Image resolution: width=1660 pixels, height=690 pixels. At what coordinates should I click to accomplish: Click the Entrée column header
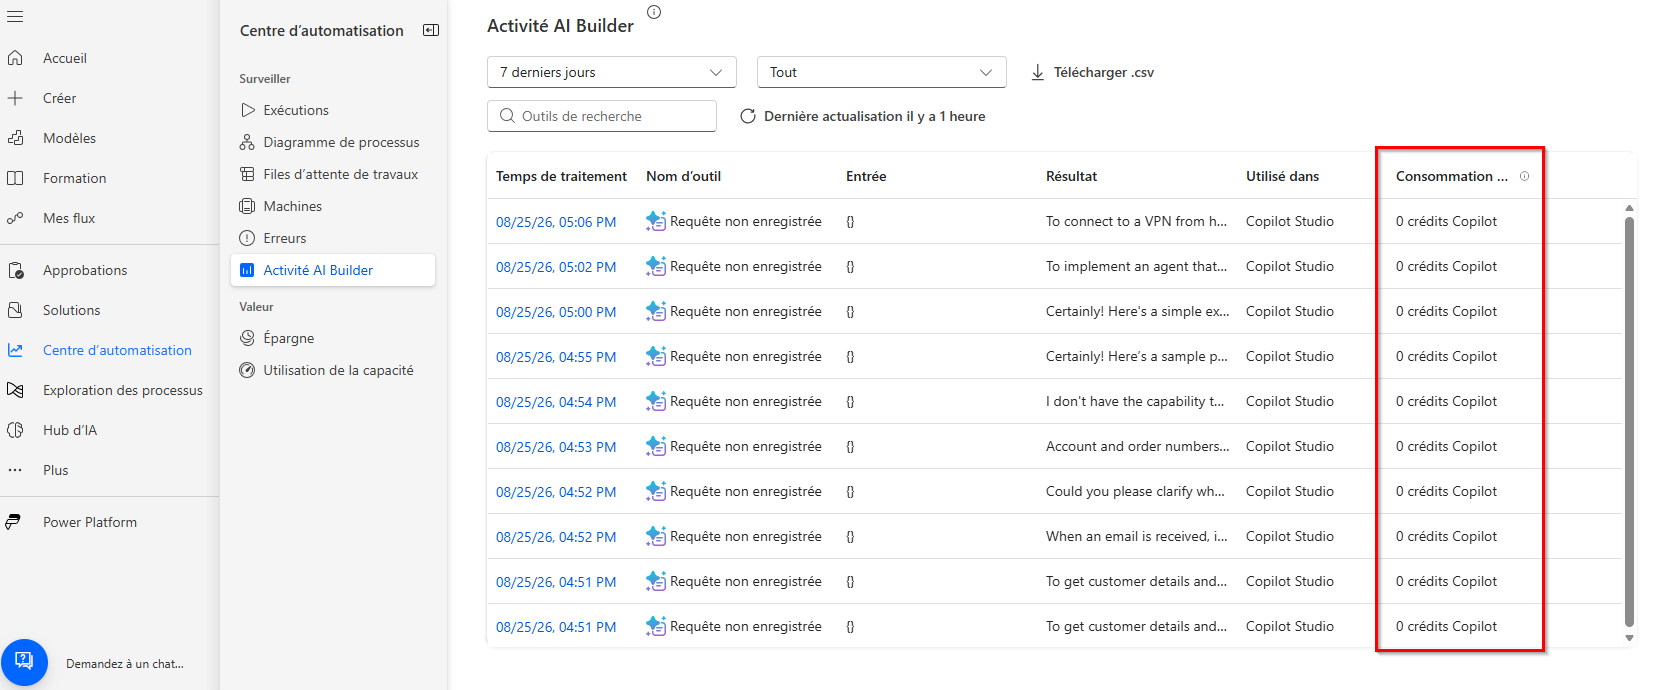pos(866,176)
